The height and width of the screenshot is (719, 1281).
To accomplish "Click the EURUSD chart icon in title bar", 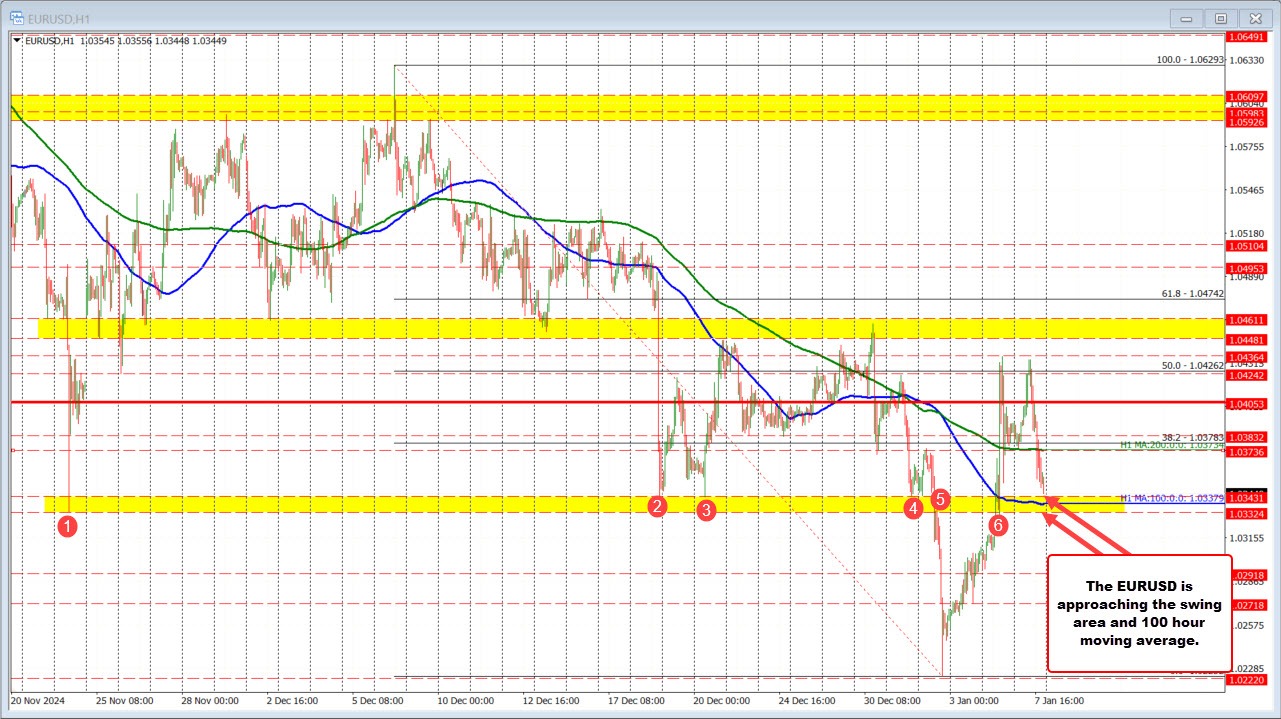I will pos(15,17).
